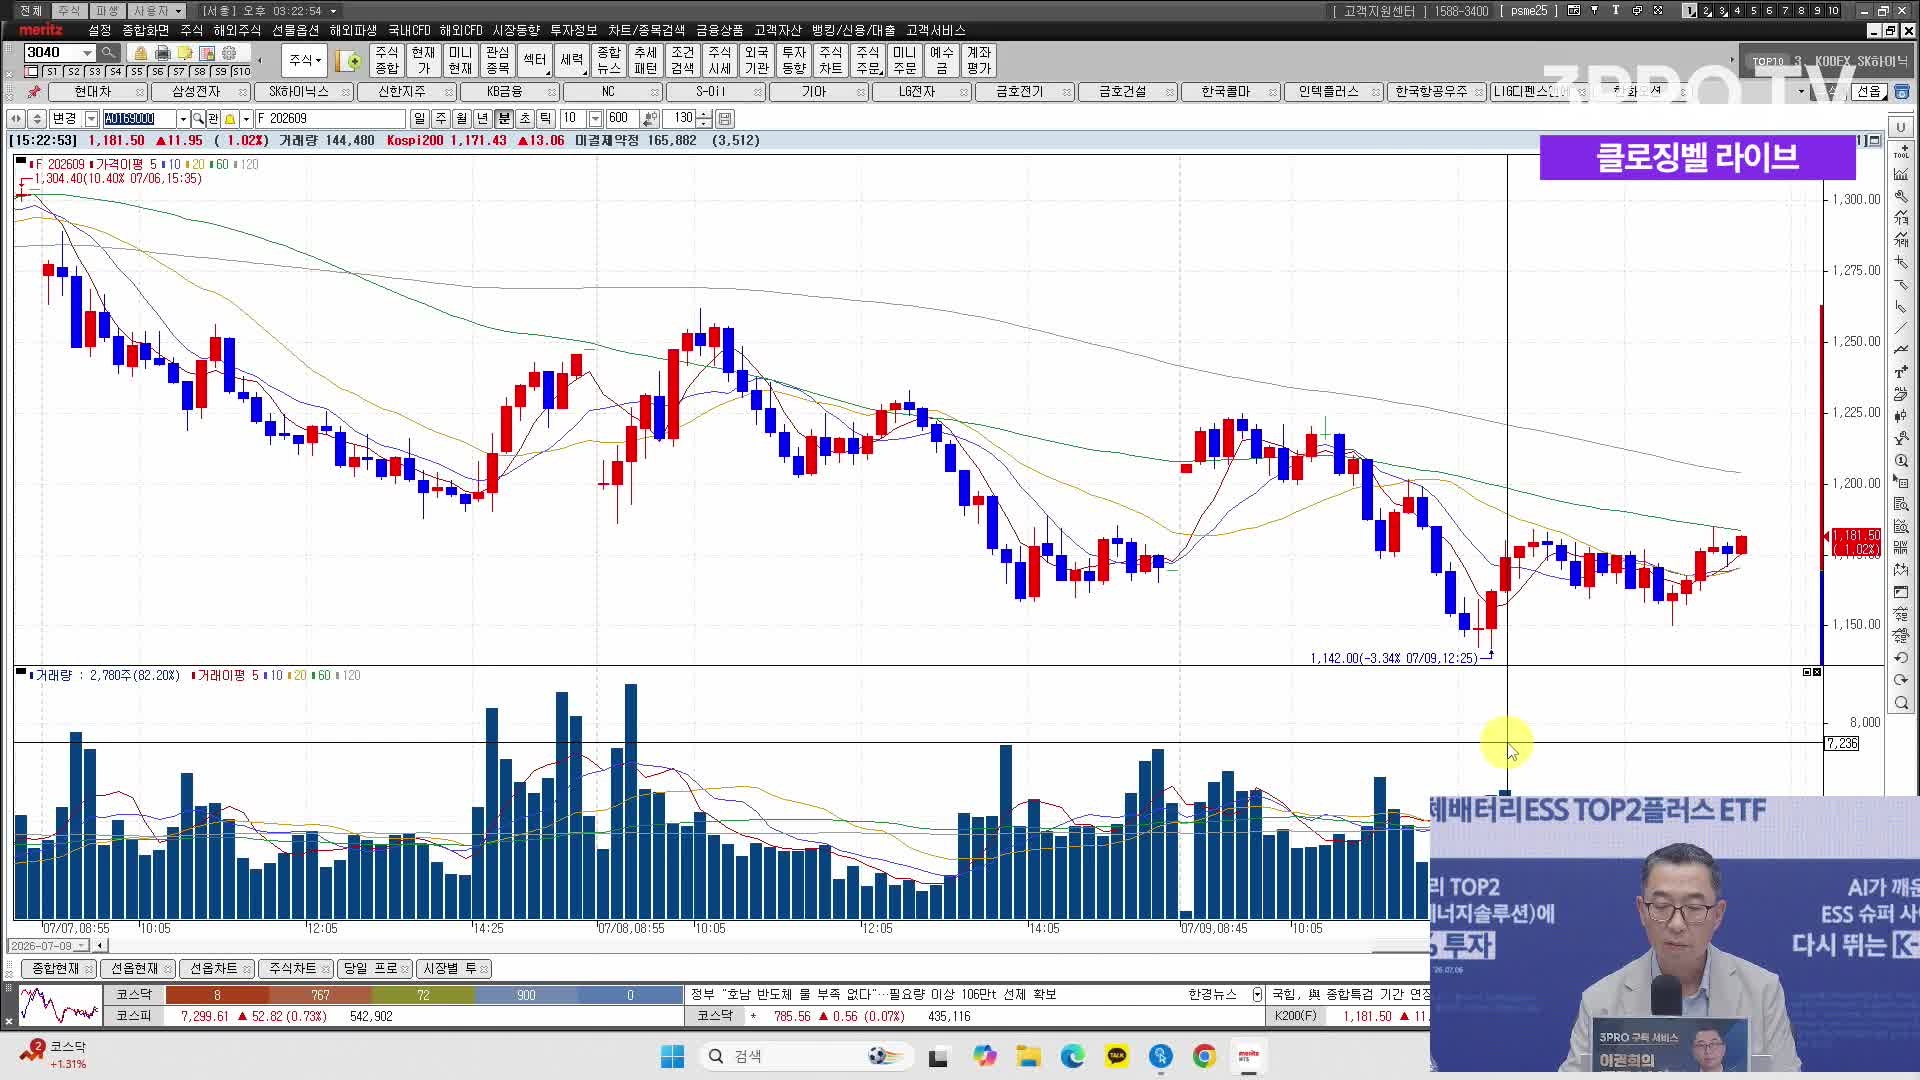1920x1080 pixels.
Task: Click the lock icon in top toolbar
Action: (141, 53)
